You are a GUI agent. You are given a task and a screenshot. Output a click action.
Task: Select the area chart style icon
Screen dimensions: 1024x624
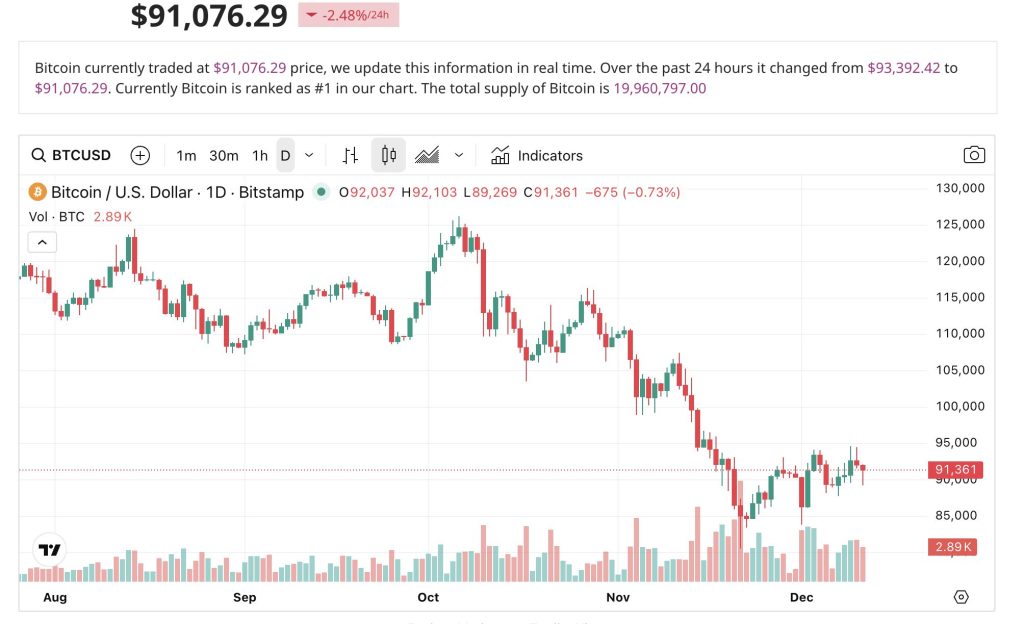coord(427,155)
